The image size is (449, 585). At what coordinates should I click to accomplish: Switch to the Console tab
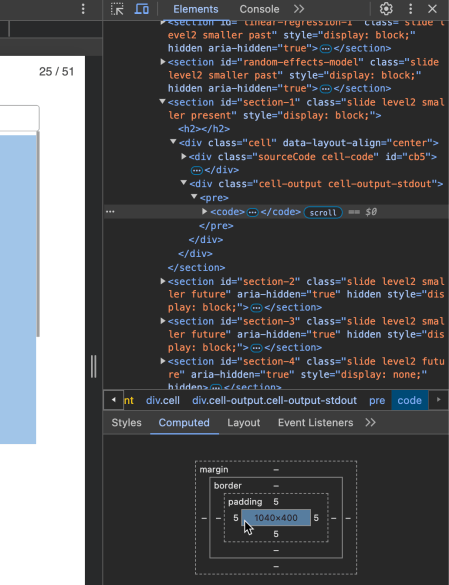click(259, 9)
